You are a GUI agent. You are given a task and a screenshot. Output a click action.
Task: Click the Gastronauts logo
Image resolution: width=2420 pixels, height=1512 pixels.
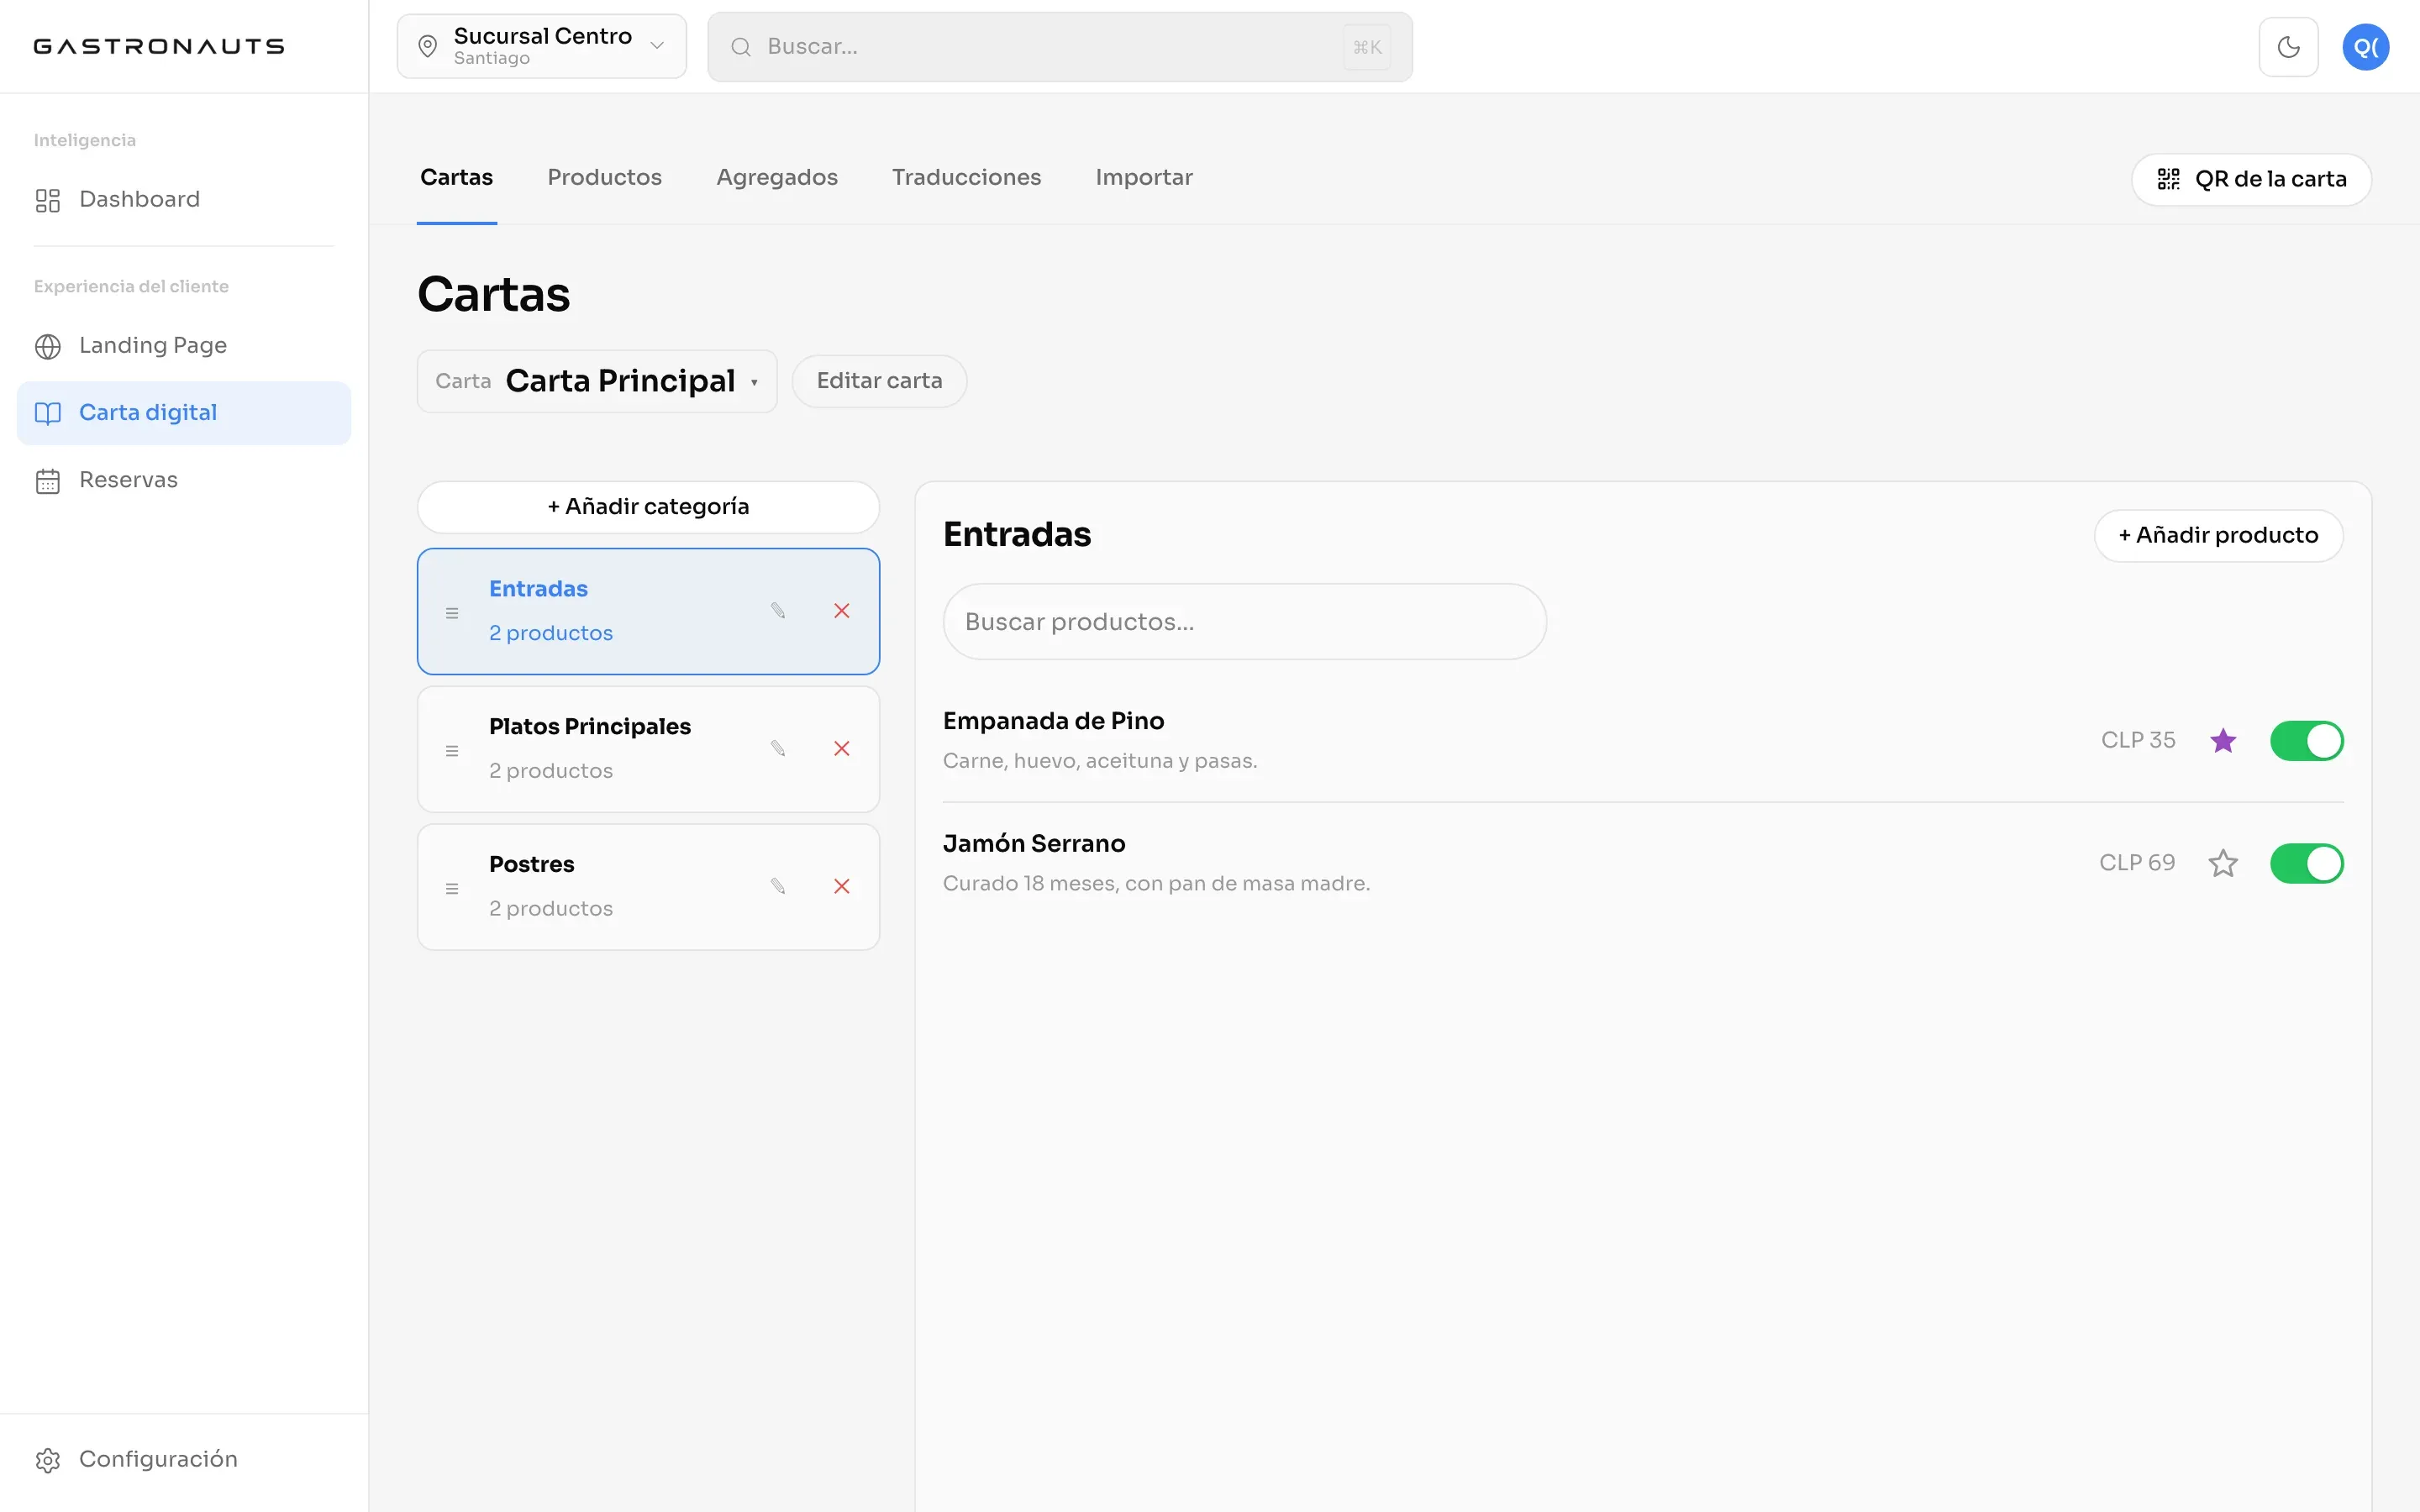[x=159, y=46]
